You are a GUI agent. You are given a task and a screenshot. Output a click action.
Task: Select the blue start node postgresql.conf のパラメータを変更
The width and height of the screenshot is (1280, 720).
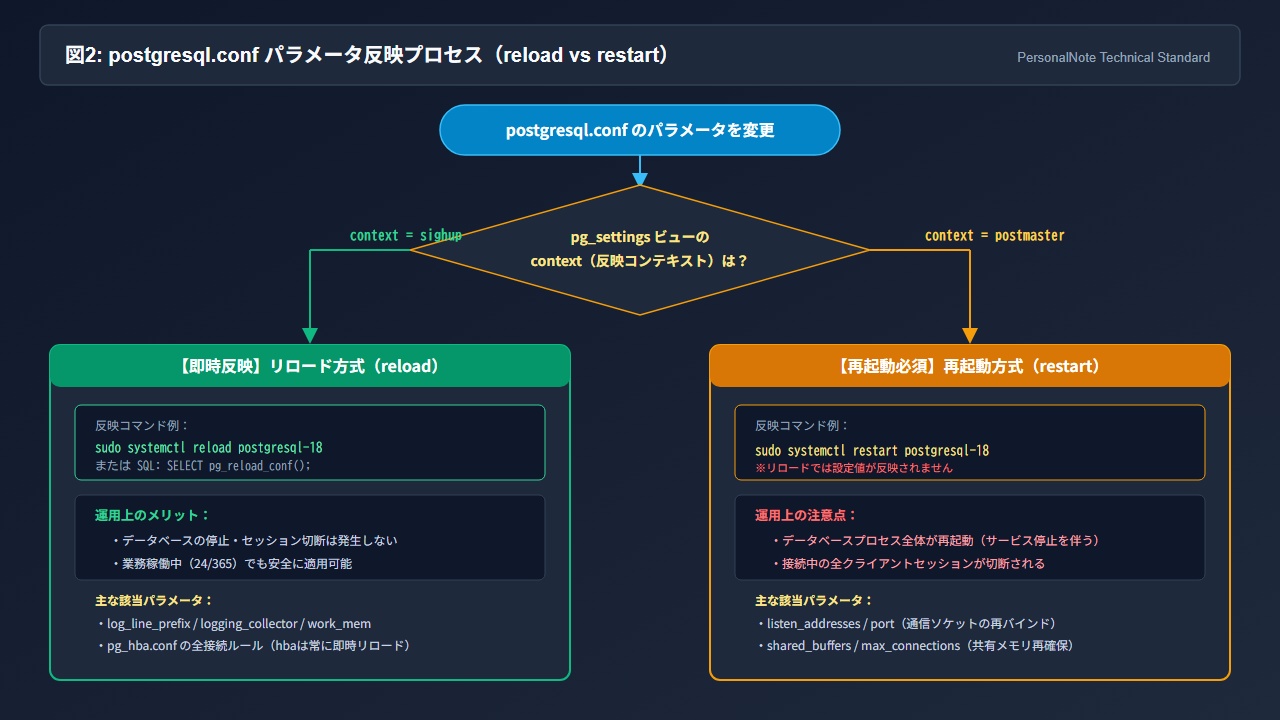coord(640,130)
